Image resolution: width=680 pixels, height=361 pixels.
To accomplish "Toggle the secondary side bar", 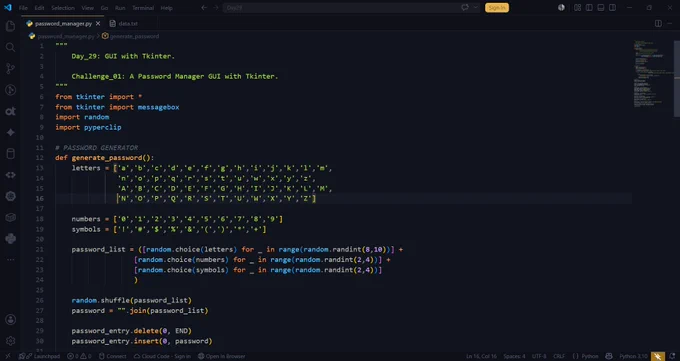I will [612, 7].
